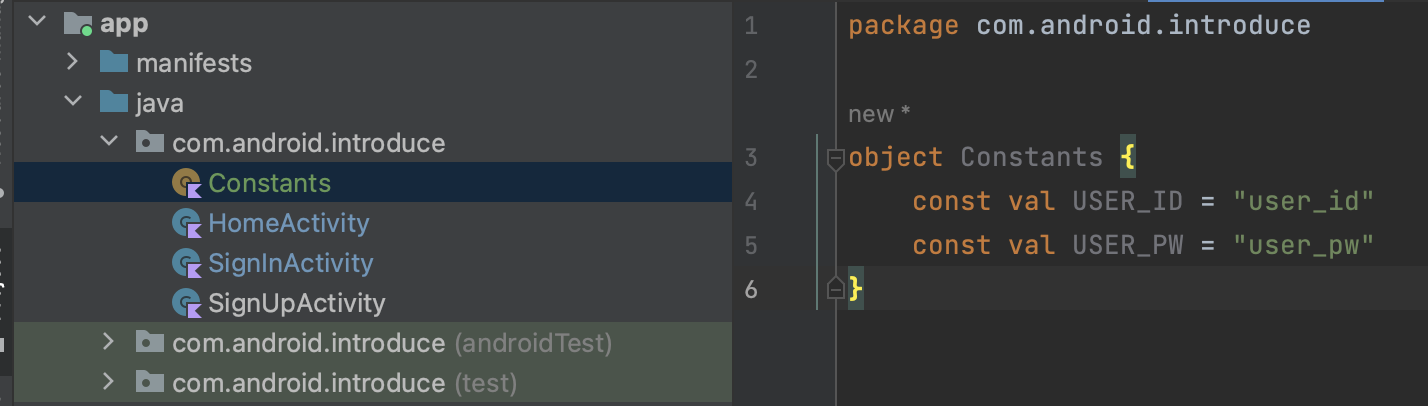
Task: Click the Constants Kotlin object icon
Action: click(187, 183)
